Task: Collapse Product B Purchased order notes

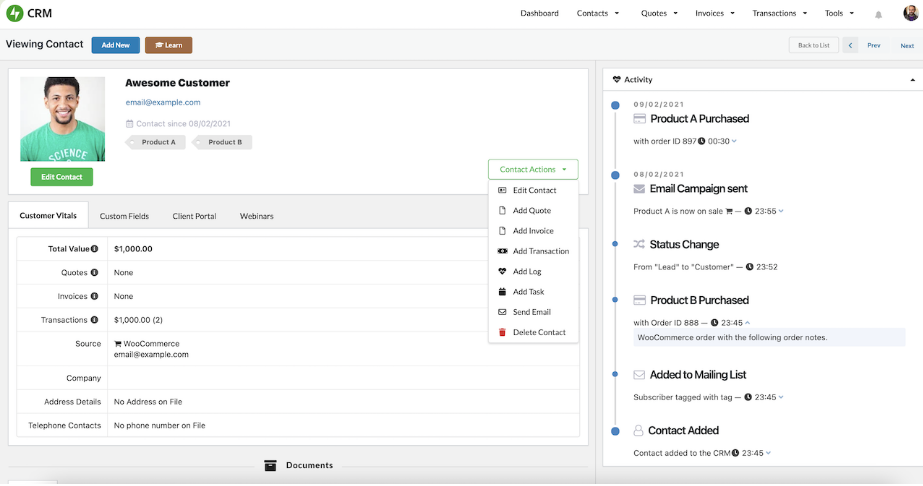Action: tap(749, 322)
